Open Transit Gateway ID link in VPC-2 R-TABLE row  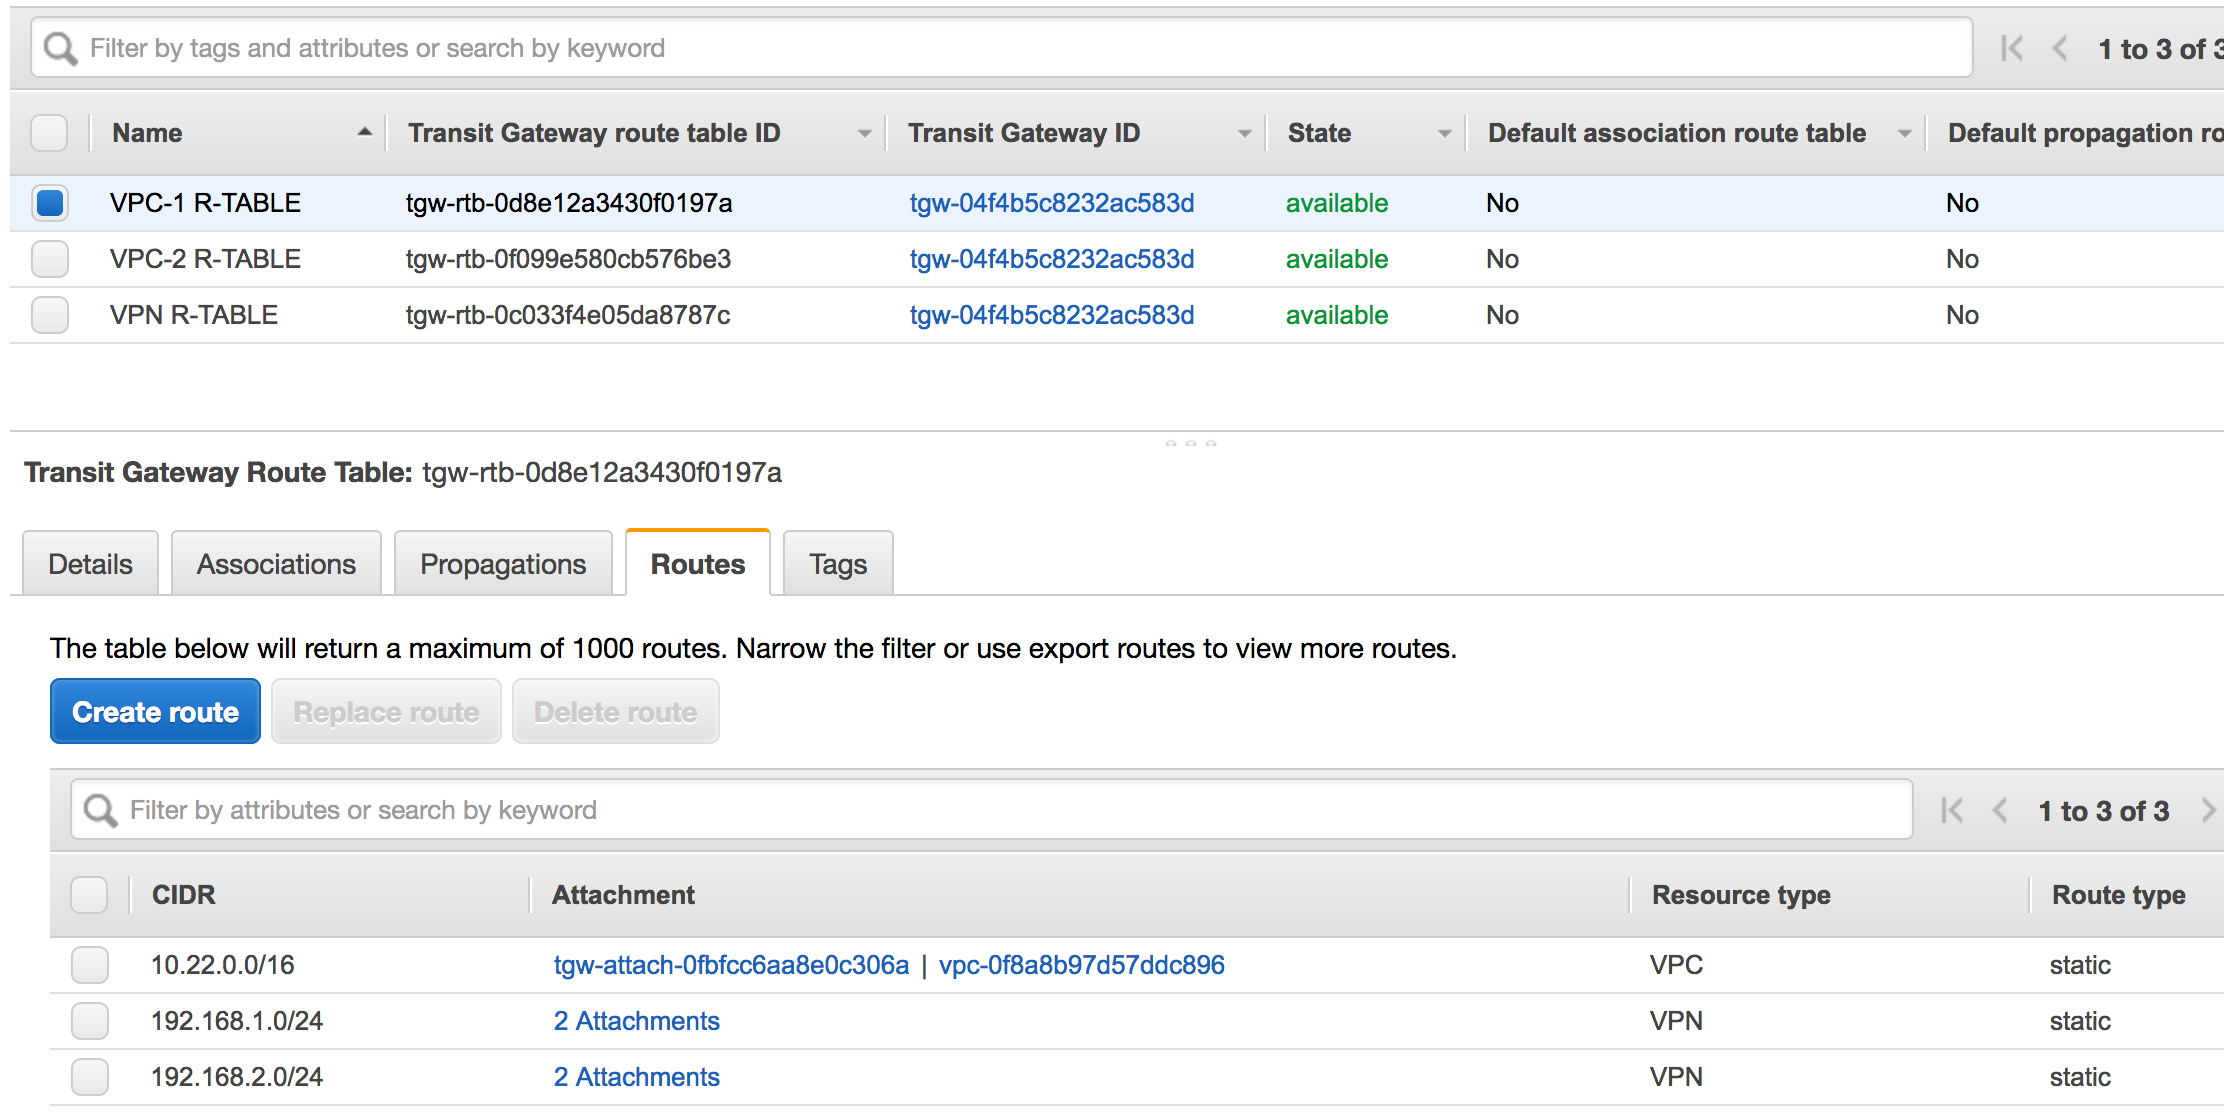[1052, 259]
